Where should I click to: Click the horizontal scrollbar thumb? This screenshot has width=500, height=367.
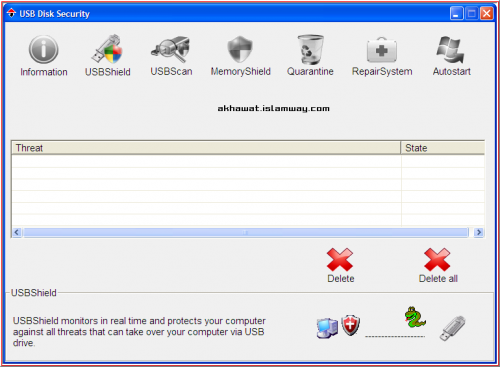coord(246,232)
